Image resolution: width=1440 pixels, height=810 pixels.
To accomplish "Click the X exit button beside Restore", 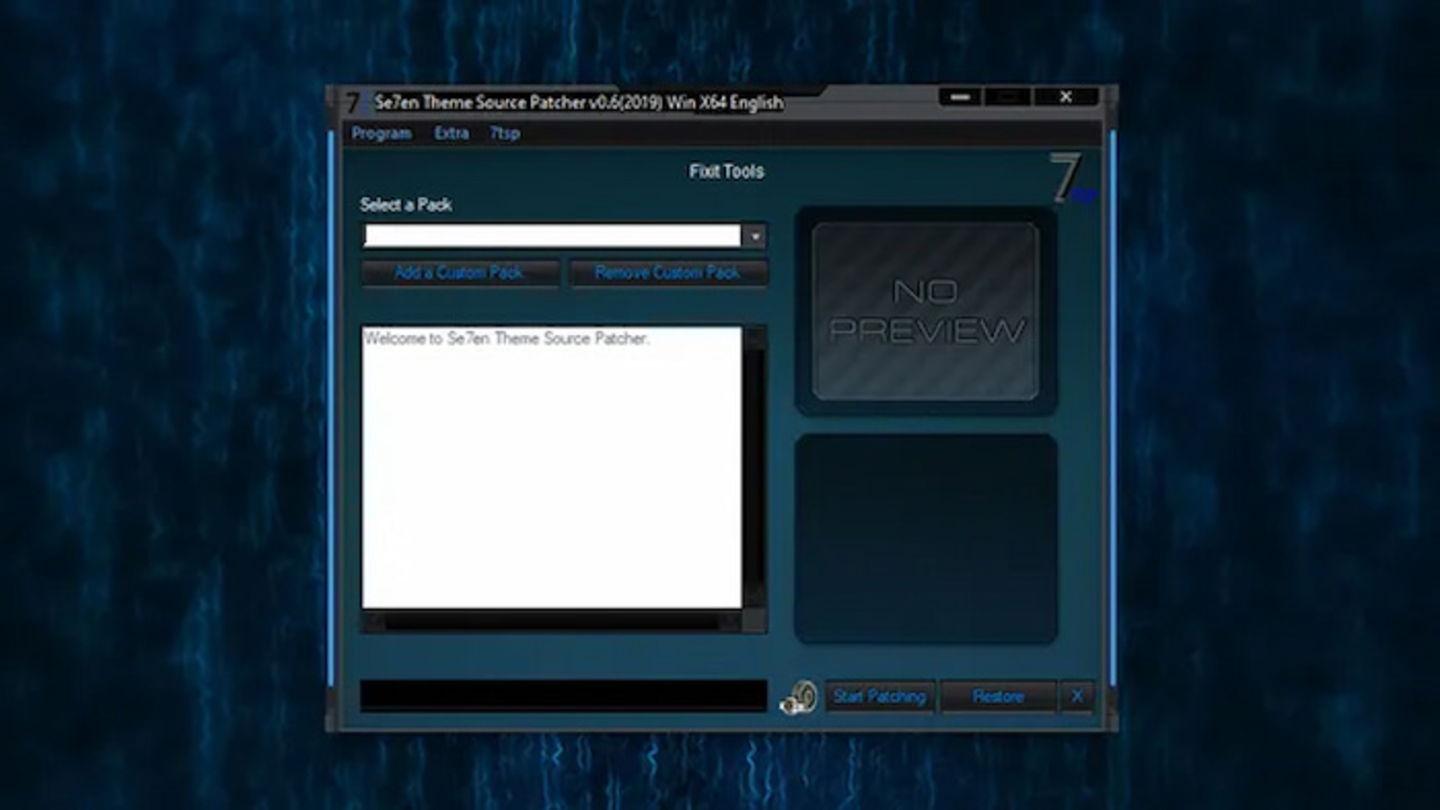I will point(1077,696).
